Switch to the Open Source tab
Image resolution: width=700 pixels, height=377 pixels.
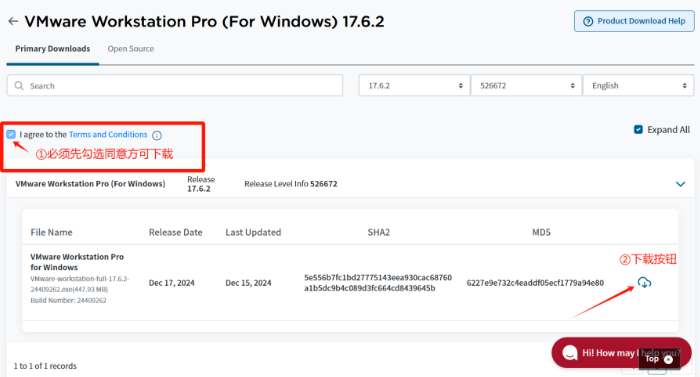[x=131, y=49]
